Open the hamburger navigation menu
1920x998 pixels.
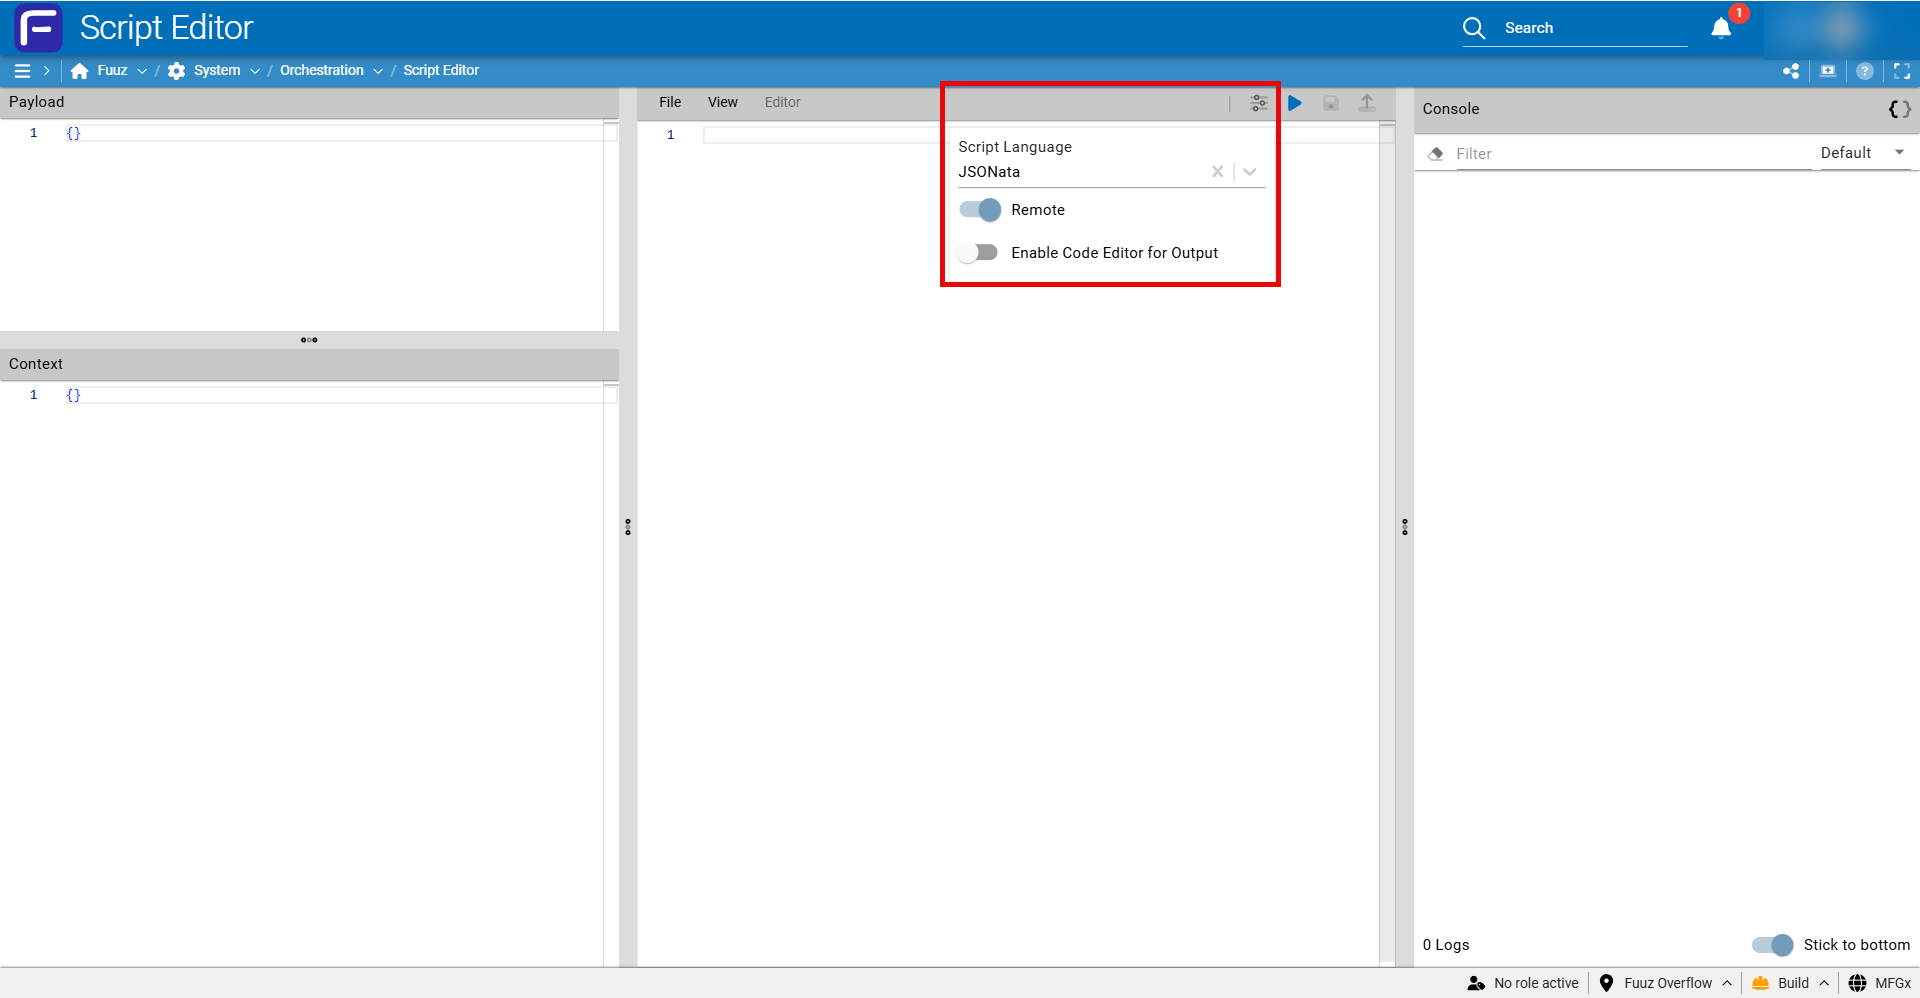click(x=22, y=71)
